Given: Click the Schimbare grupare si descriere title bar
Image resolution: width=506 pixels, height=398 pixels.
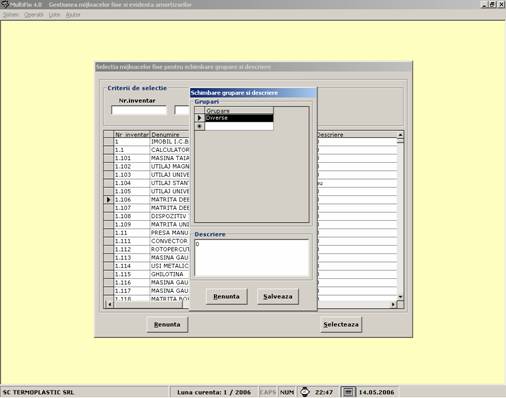Looking at the screenshot, I should click(x=253, y=93).
